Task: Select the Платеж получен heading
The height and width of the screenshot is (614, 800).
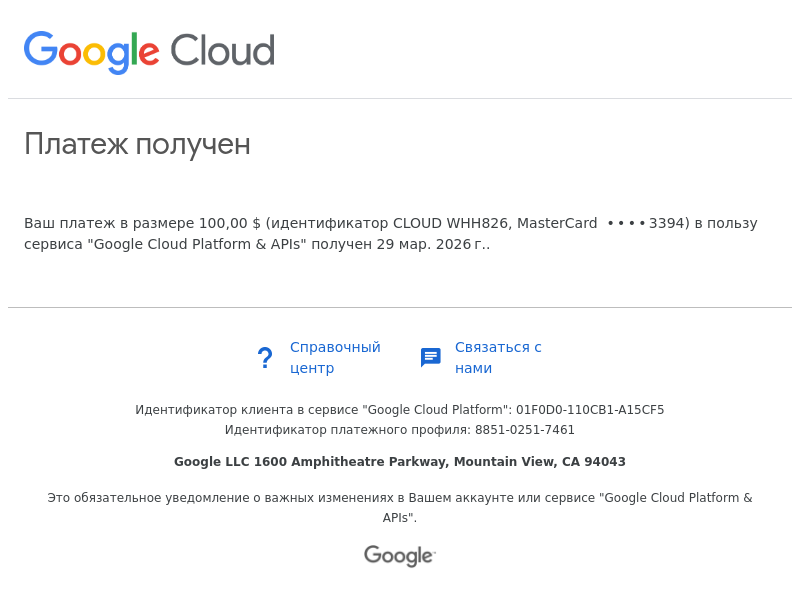Action: coord(137,144)
